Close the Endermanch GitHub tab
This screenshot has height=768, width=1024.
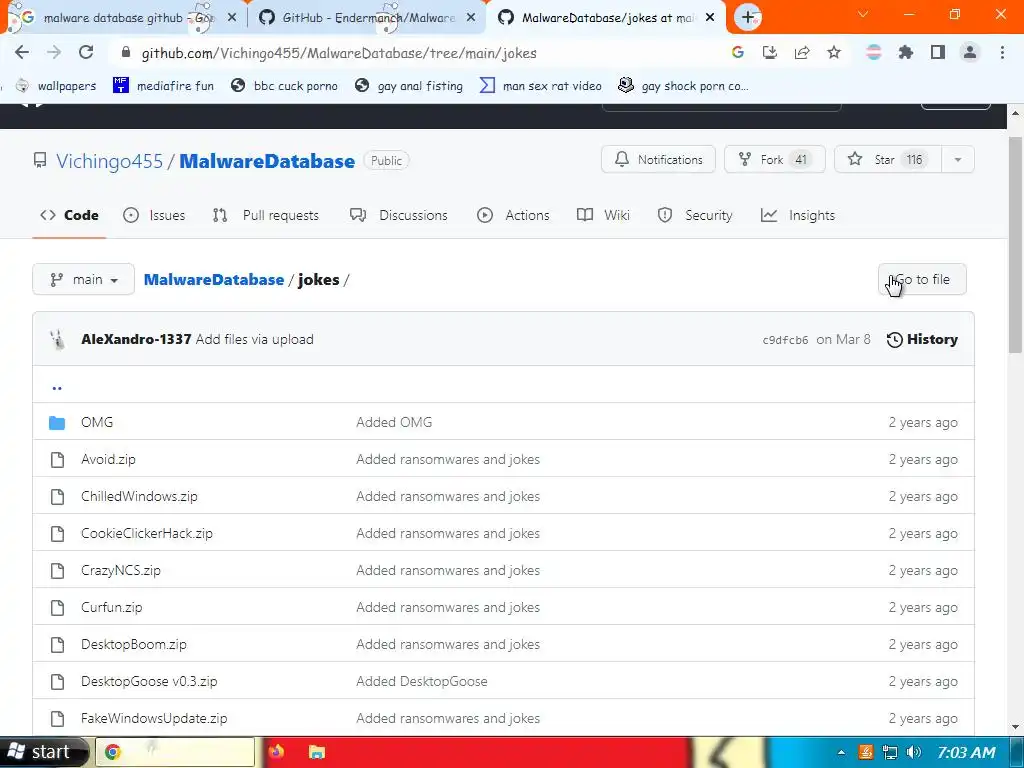(471, 18)
